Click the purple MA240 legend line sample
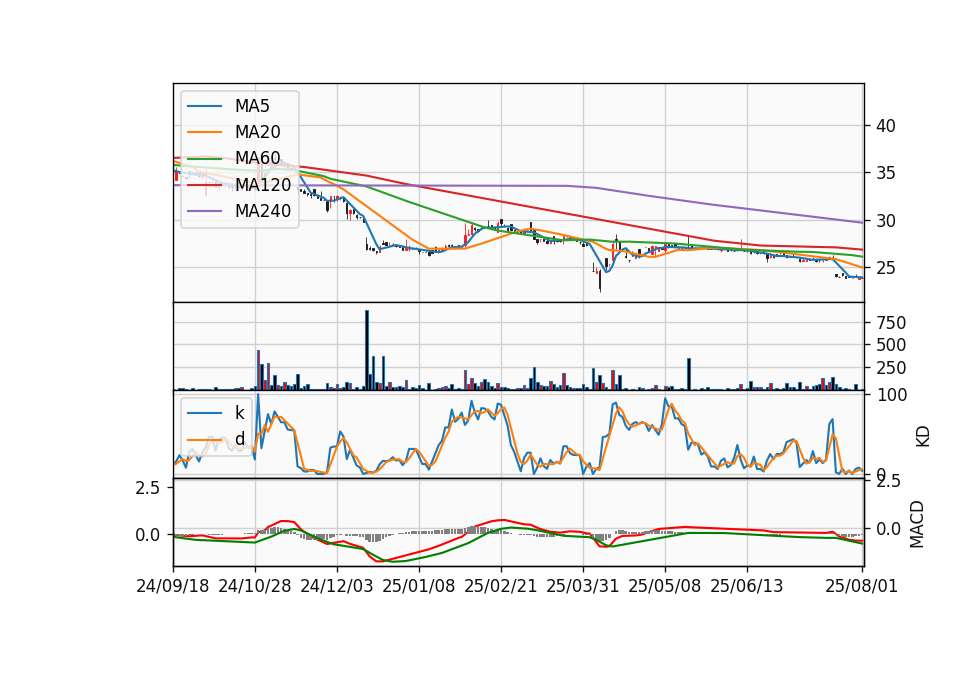The width and height of the screenshot is (960, 690). (204, 211)
